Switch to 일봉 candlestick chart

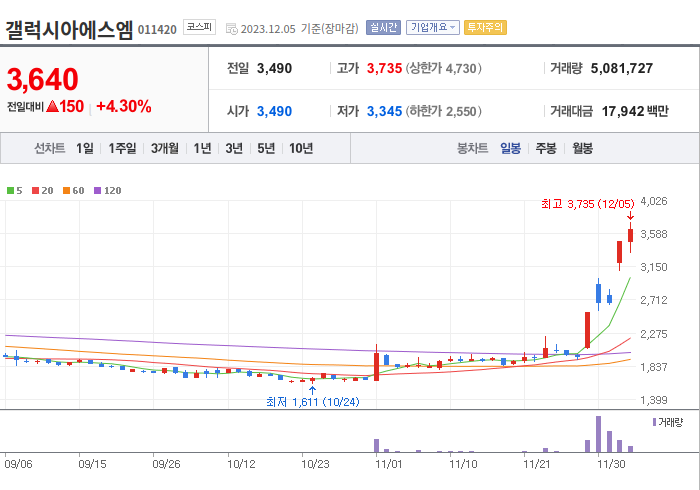[x=510, y=148]
